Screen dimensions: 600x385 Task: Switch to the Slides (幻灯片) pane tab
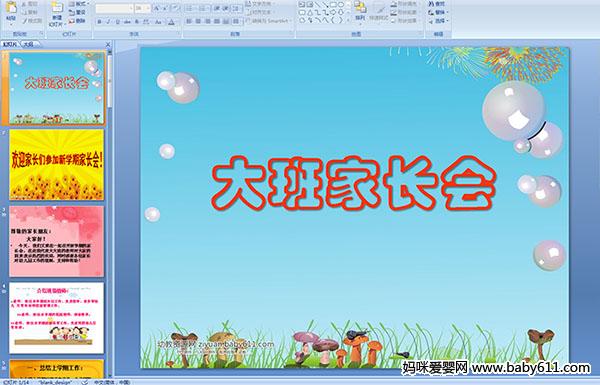tap(10, 44)
